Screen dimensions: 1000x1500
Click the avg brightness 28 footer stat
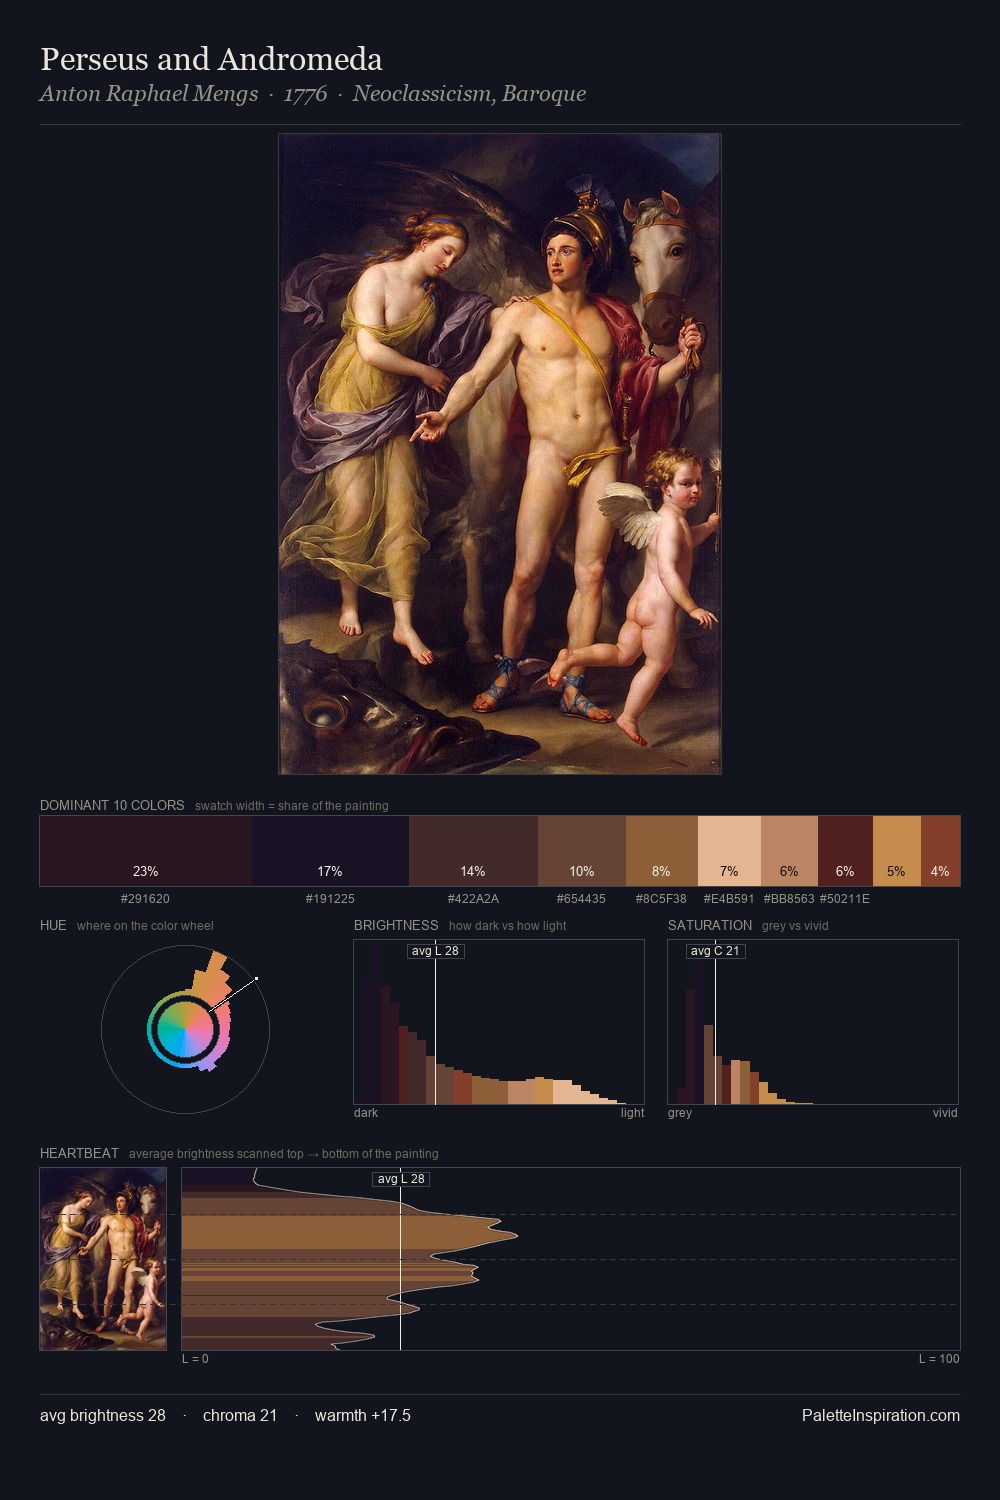click(x=103, y=1415)
